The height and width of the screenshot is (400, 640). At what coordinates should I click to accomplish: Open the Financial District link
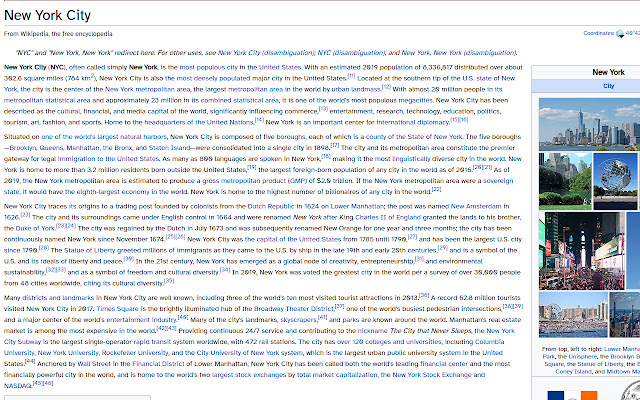158,364
